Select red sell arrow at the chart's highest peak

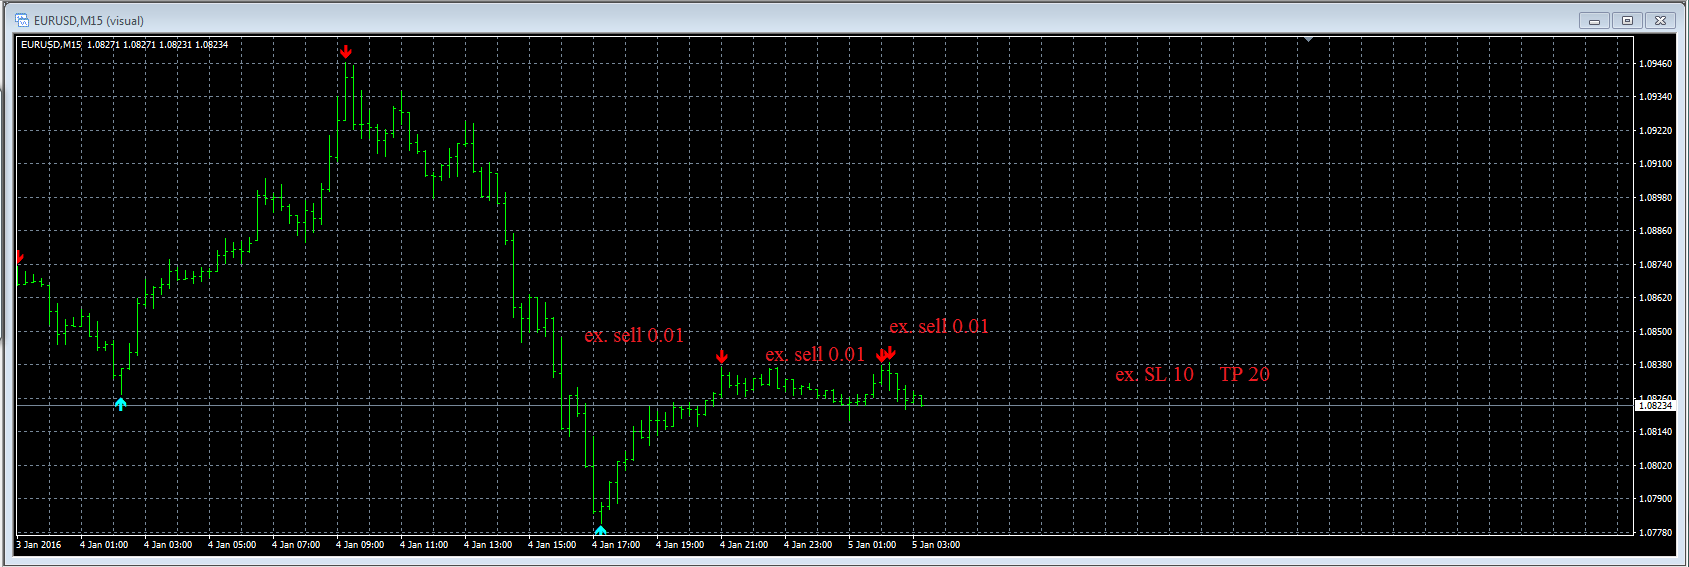tap(346, 51)
